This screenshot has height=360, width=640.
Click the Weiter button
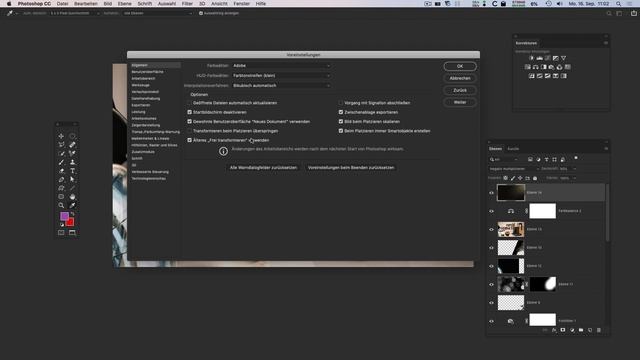tap(460, 102)
